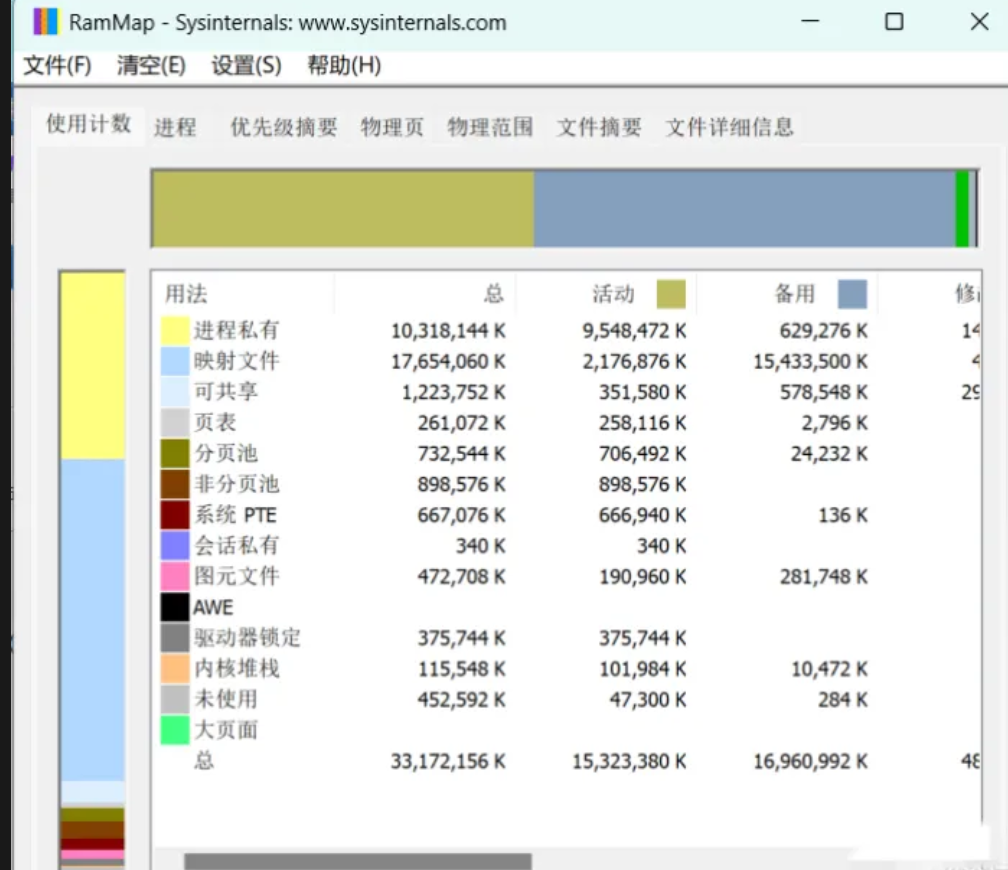Click total standby value 16,960,992 K
Screen dimensions: 1008x870
click(x=811, y=762)
